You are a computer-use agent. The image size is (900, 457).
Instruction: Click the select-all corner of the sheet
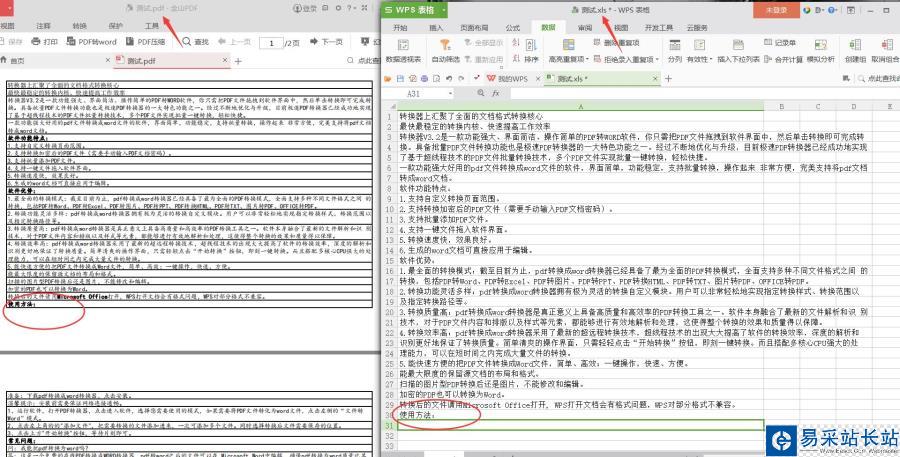(390, 107)
